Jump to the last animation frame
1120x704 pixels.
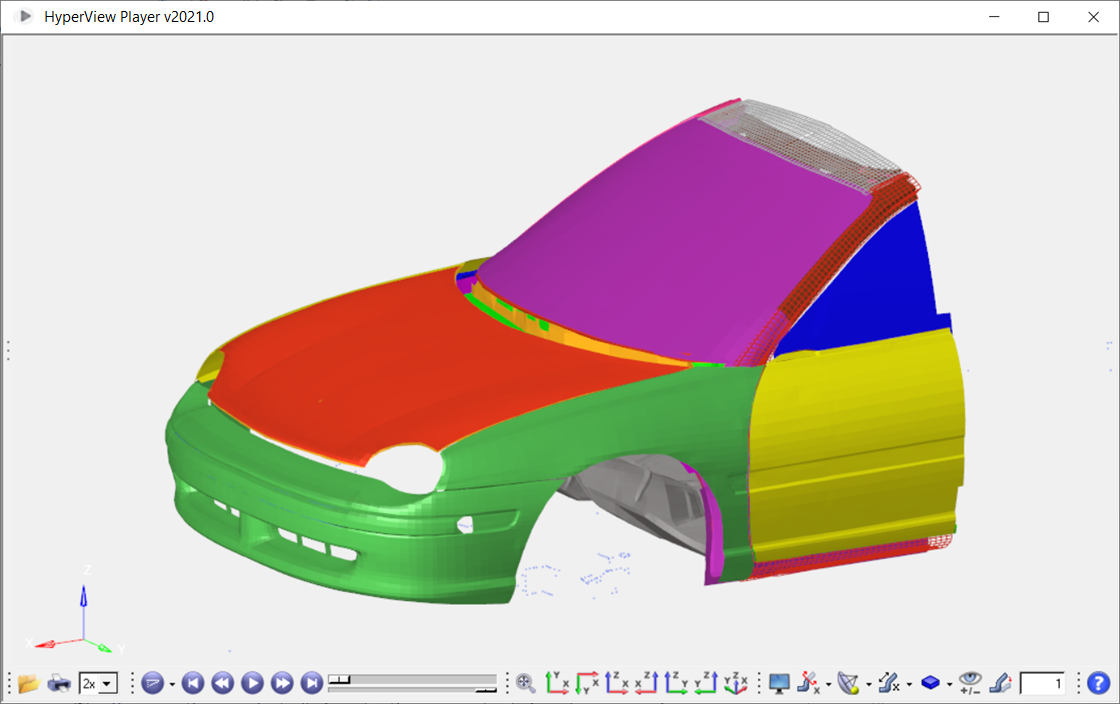click(x=312, y=683)
